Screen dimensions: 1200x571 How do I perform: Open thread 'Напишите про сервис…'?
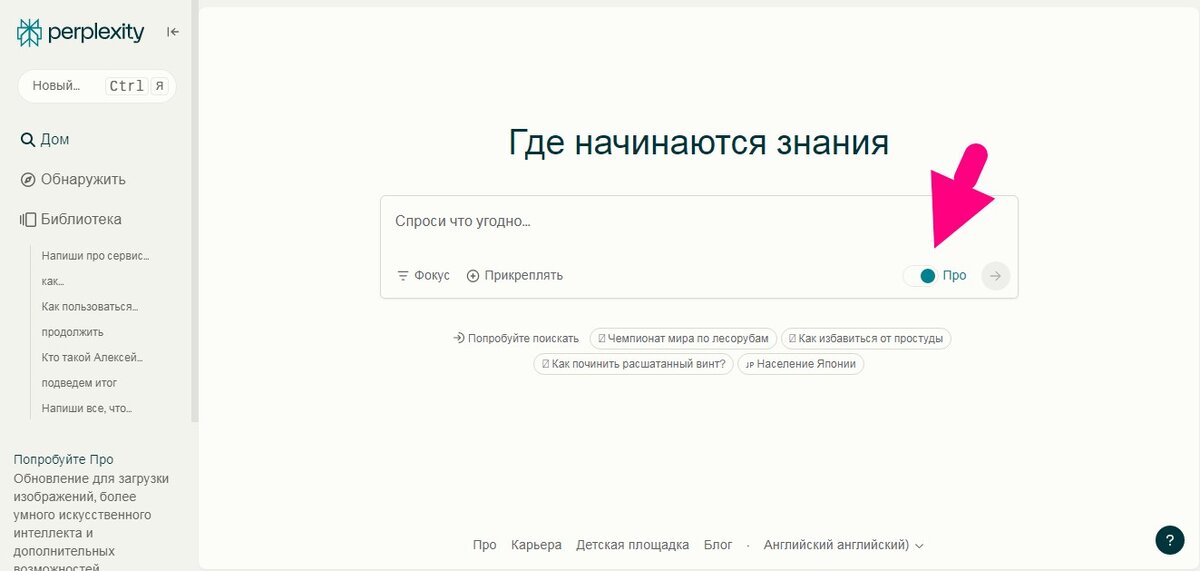click(x=95, y=256)
